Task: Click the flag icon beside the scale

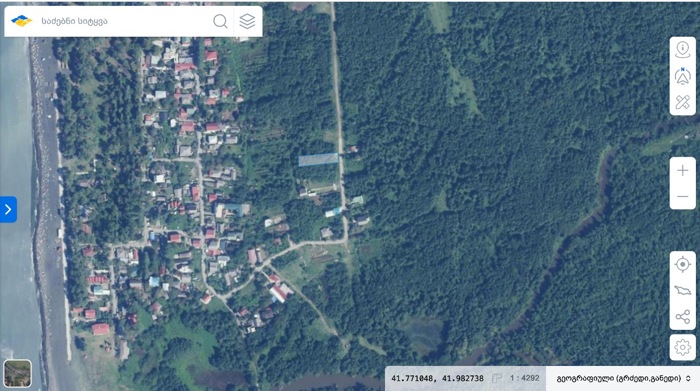Action: [x=496, y=379]
